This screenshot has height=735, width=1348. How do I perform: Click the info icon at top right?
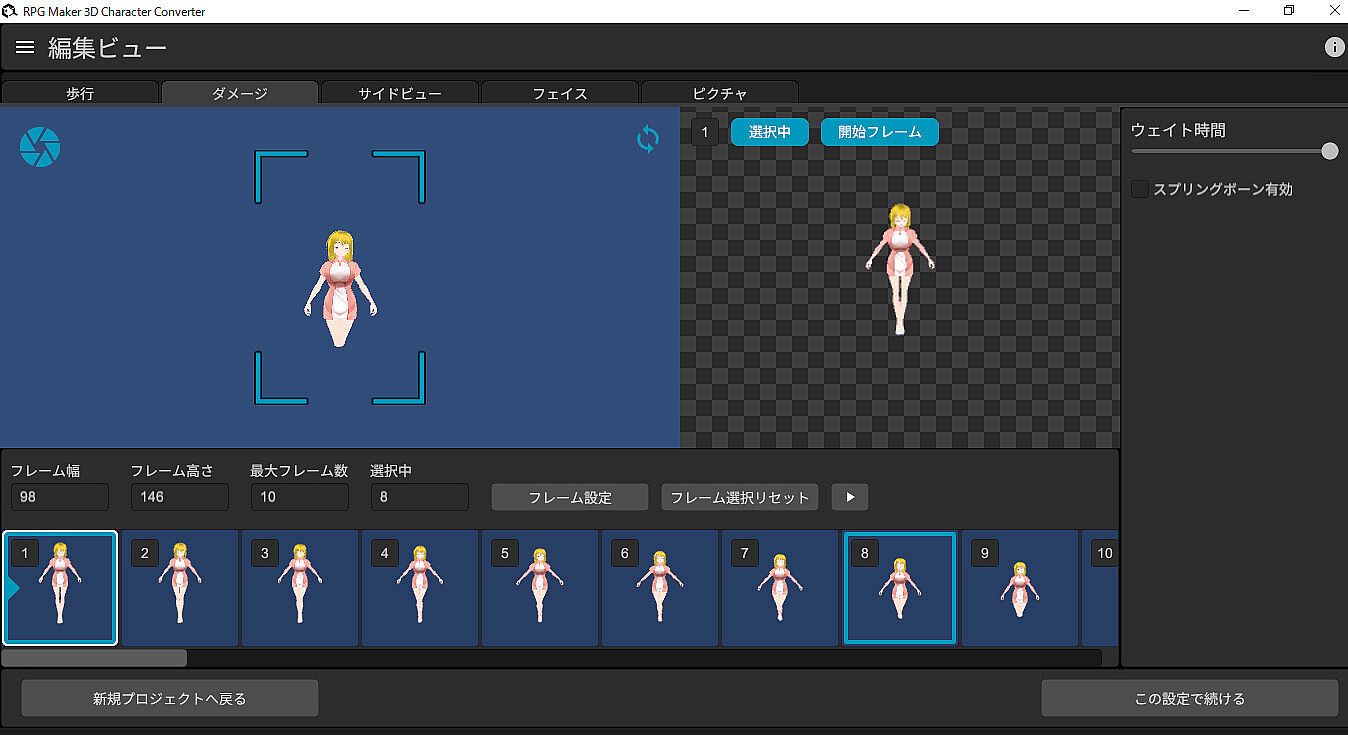tap(1334, 47)
